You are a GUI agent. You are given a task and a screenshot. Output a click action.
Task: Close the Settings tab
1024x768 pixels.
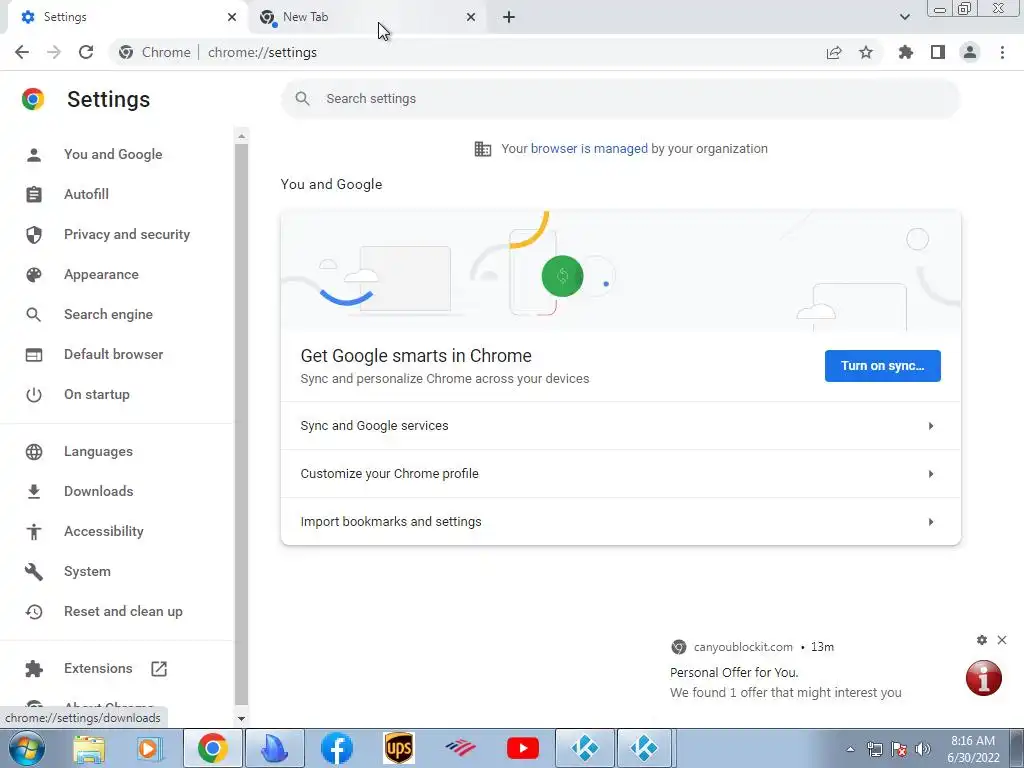pos(232,17)
